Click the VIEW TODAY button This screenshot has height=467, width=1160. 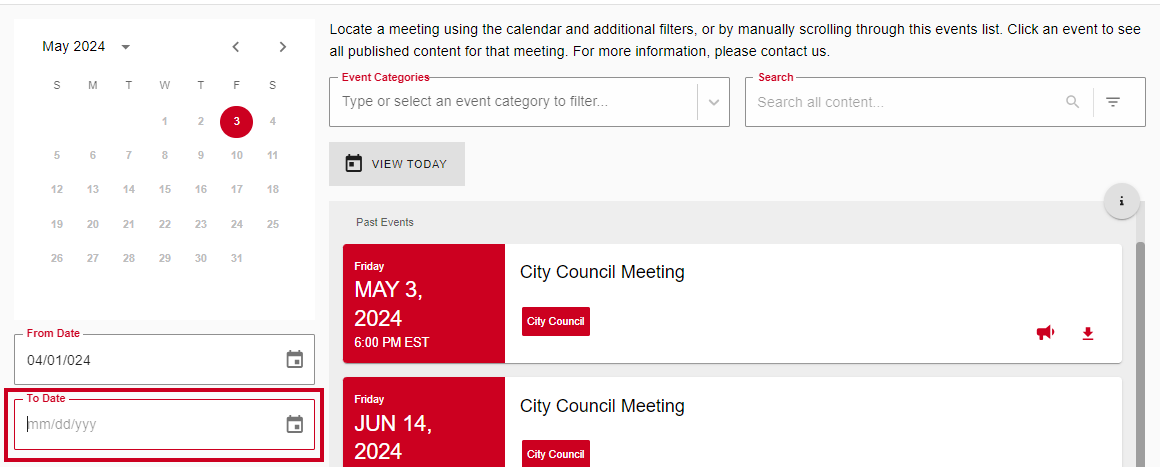(x=397, y=164)
